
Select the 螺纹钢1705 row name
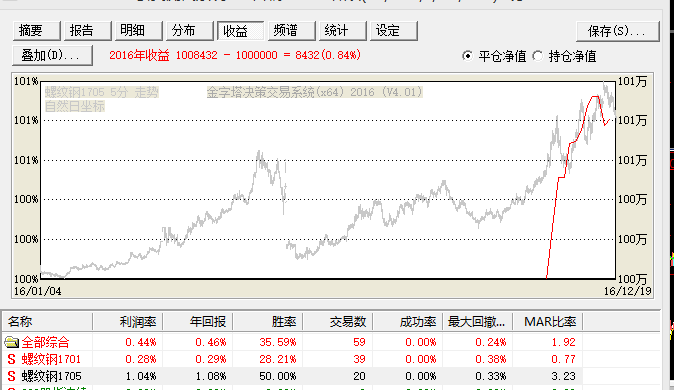pos(51,376)
